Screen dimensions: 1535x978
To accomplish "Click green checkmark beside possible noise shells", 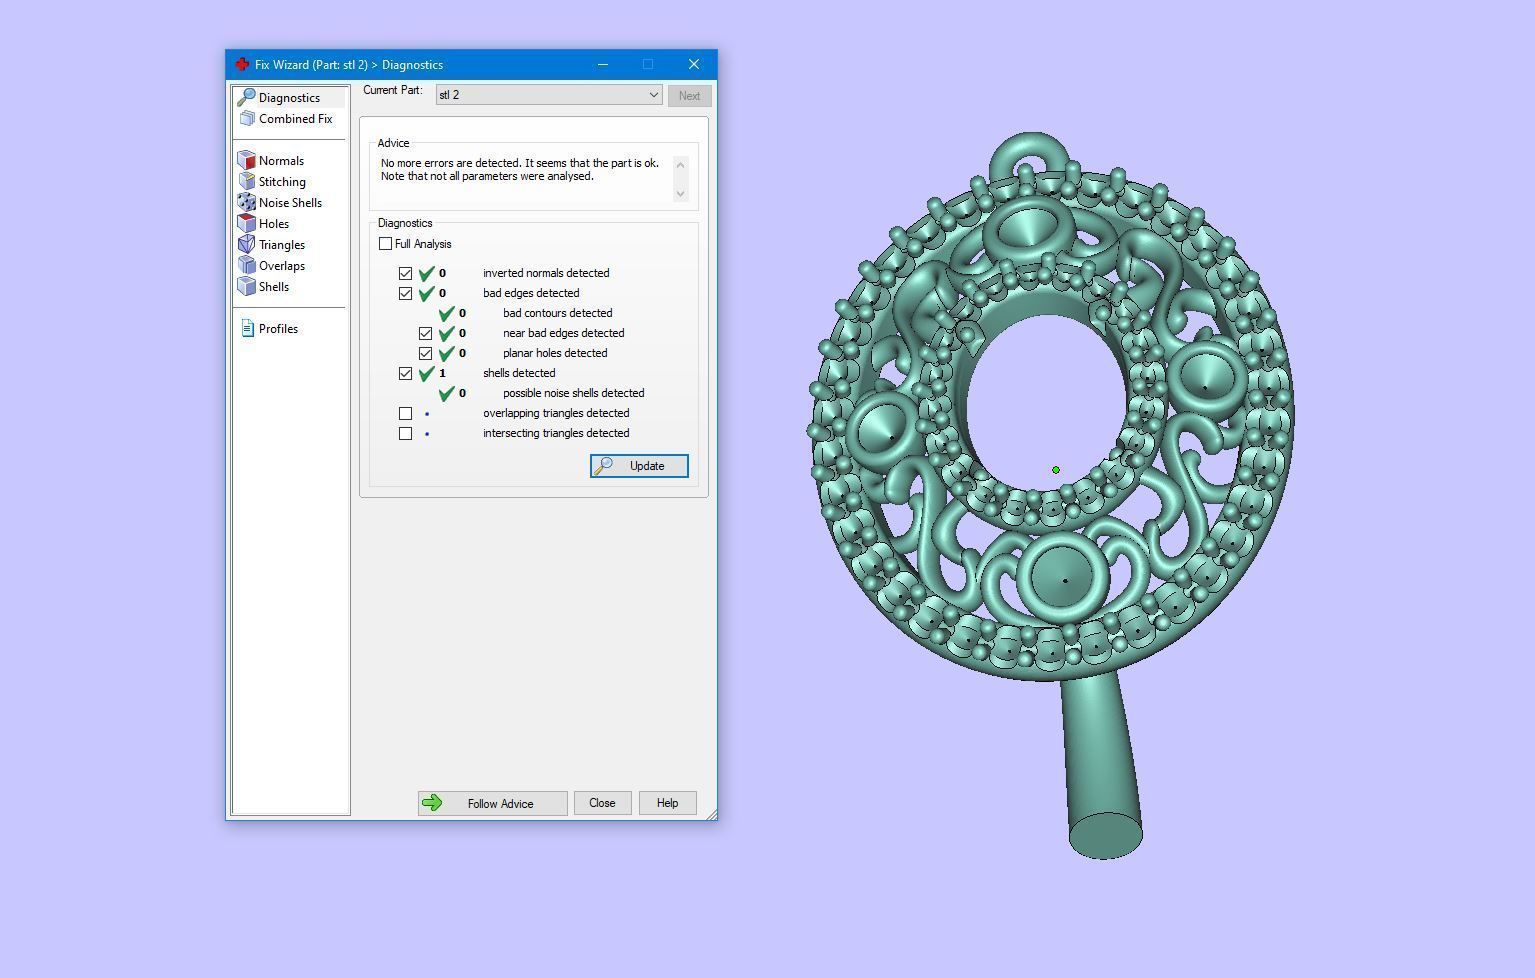I will 447,393.
